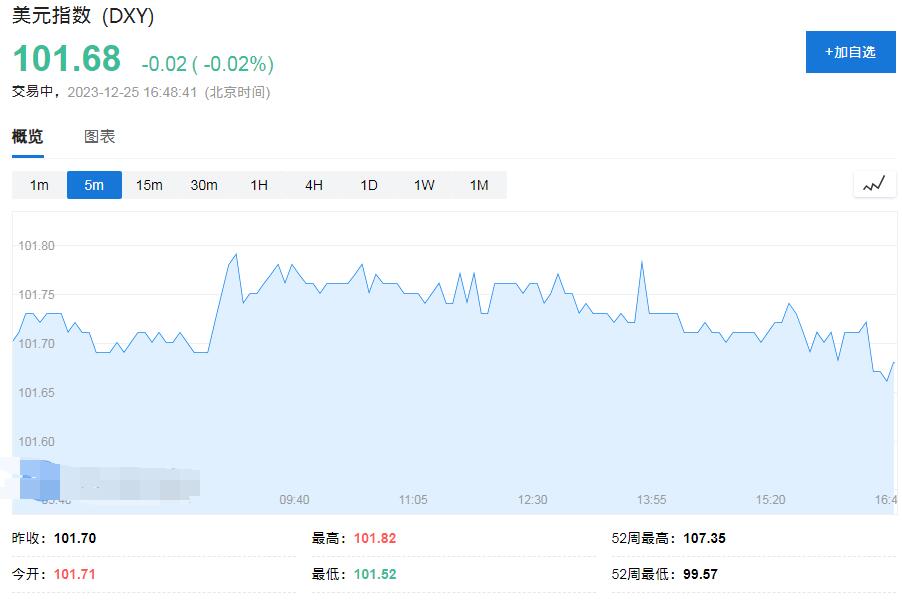Screen dimensions: 902x614
Task: Click the chart peak near 101.80
Action: pyautogui.click(x=236, y=254)
